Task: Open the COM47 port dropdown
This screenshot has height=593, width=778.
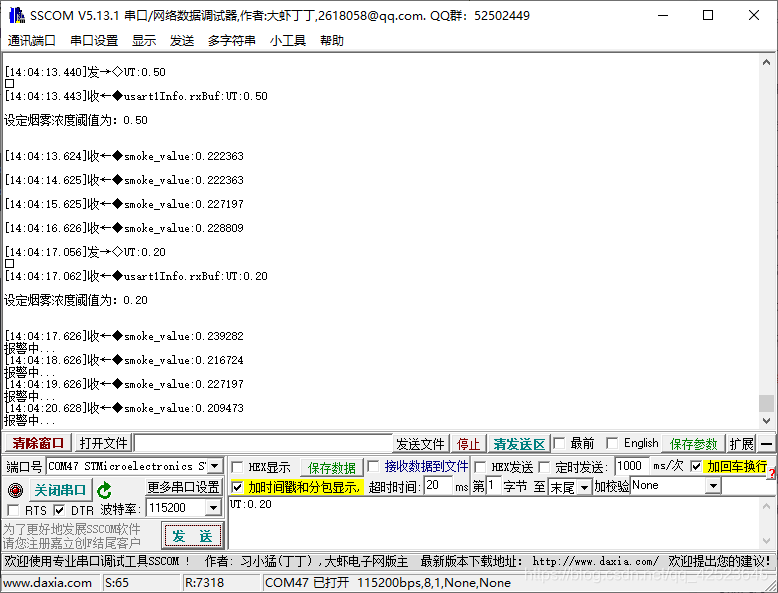Action: [214, 466]
